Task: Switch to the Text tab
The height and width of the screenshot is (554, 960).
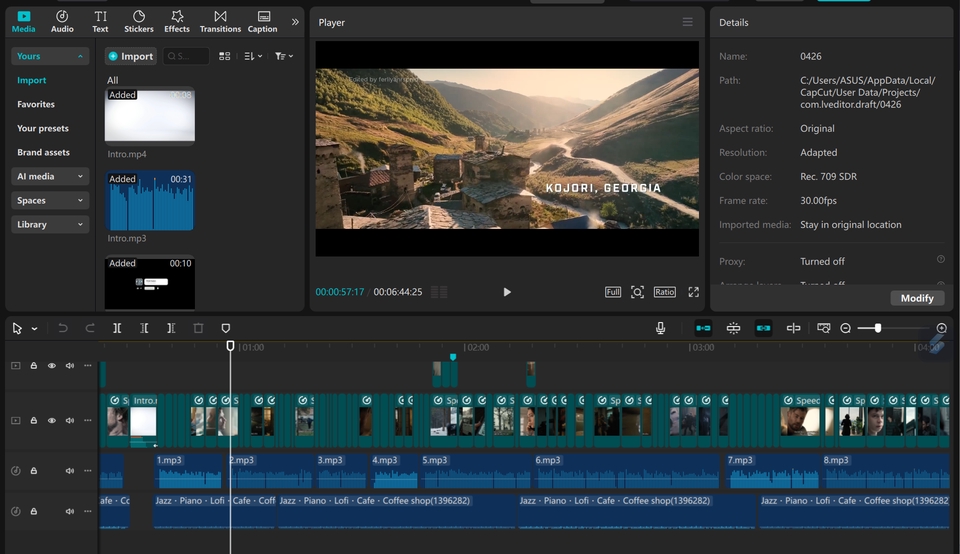Action: click(100, 21)
